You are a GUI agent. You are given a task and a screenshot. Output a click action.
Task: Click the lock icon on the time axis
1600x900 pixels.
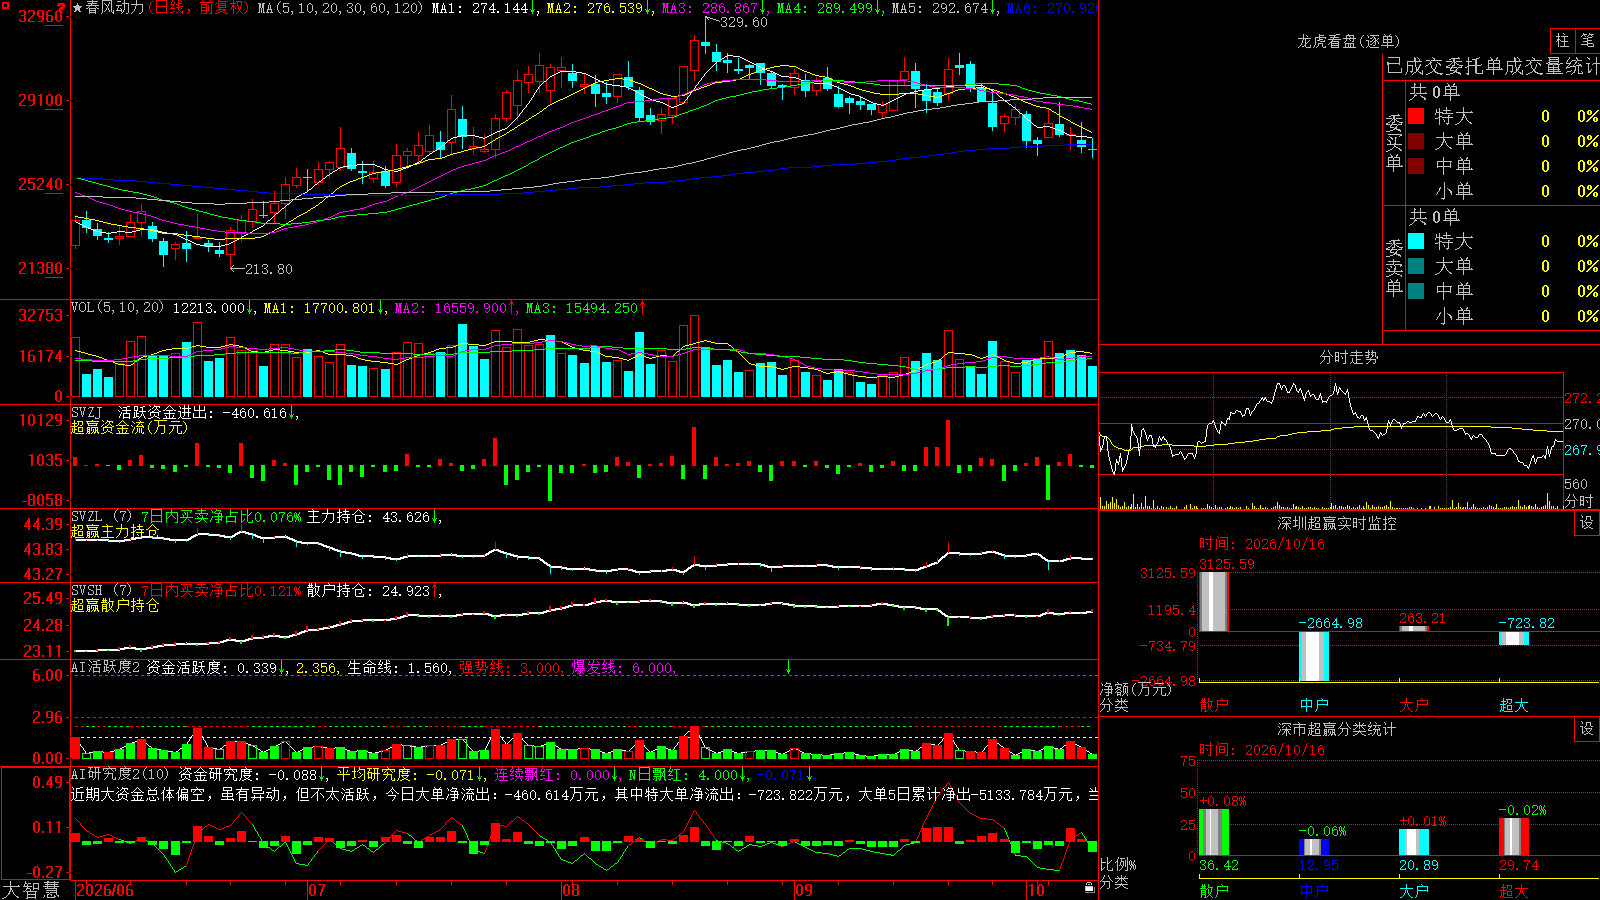pos(1089,888)
